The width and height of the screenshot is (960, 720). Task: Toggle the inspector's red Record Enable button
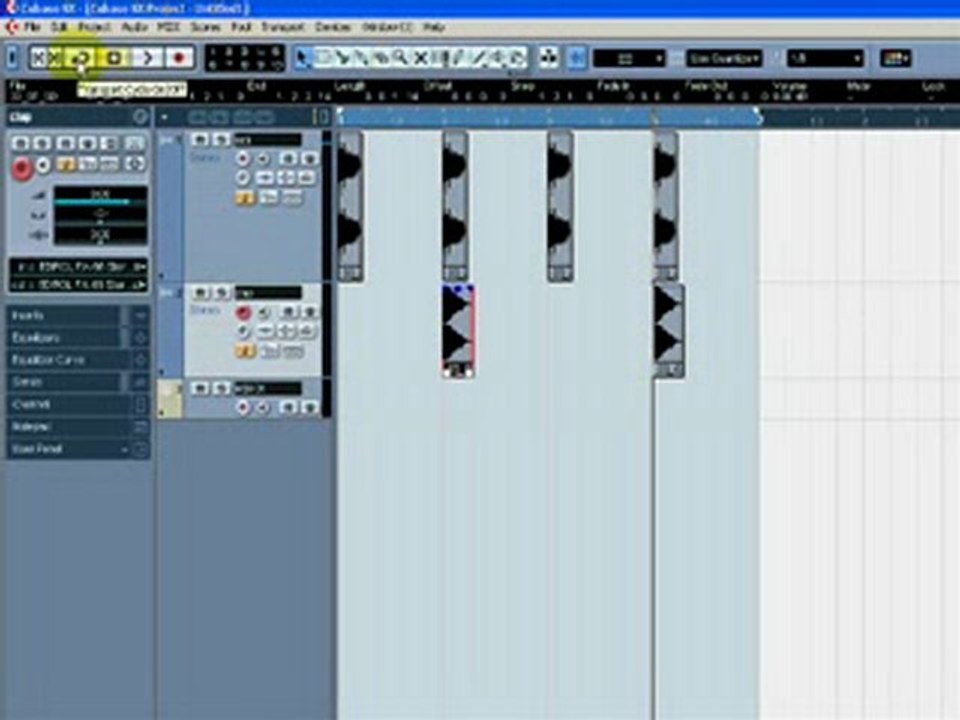click(21, 168)
